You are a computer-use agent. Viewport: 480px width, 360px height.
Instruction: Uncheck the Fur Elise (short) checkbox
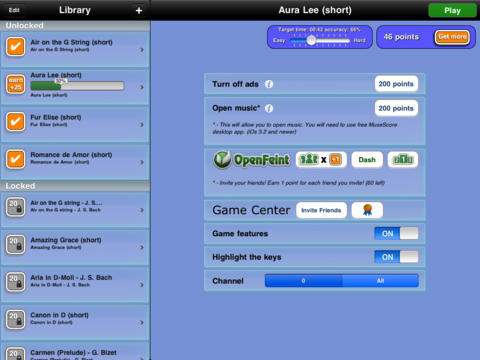15,121
